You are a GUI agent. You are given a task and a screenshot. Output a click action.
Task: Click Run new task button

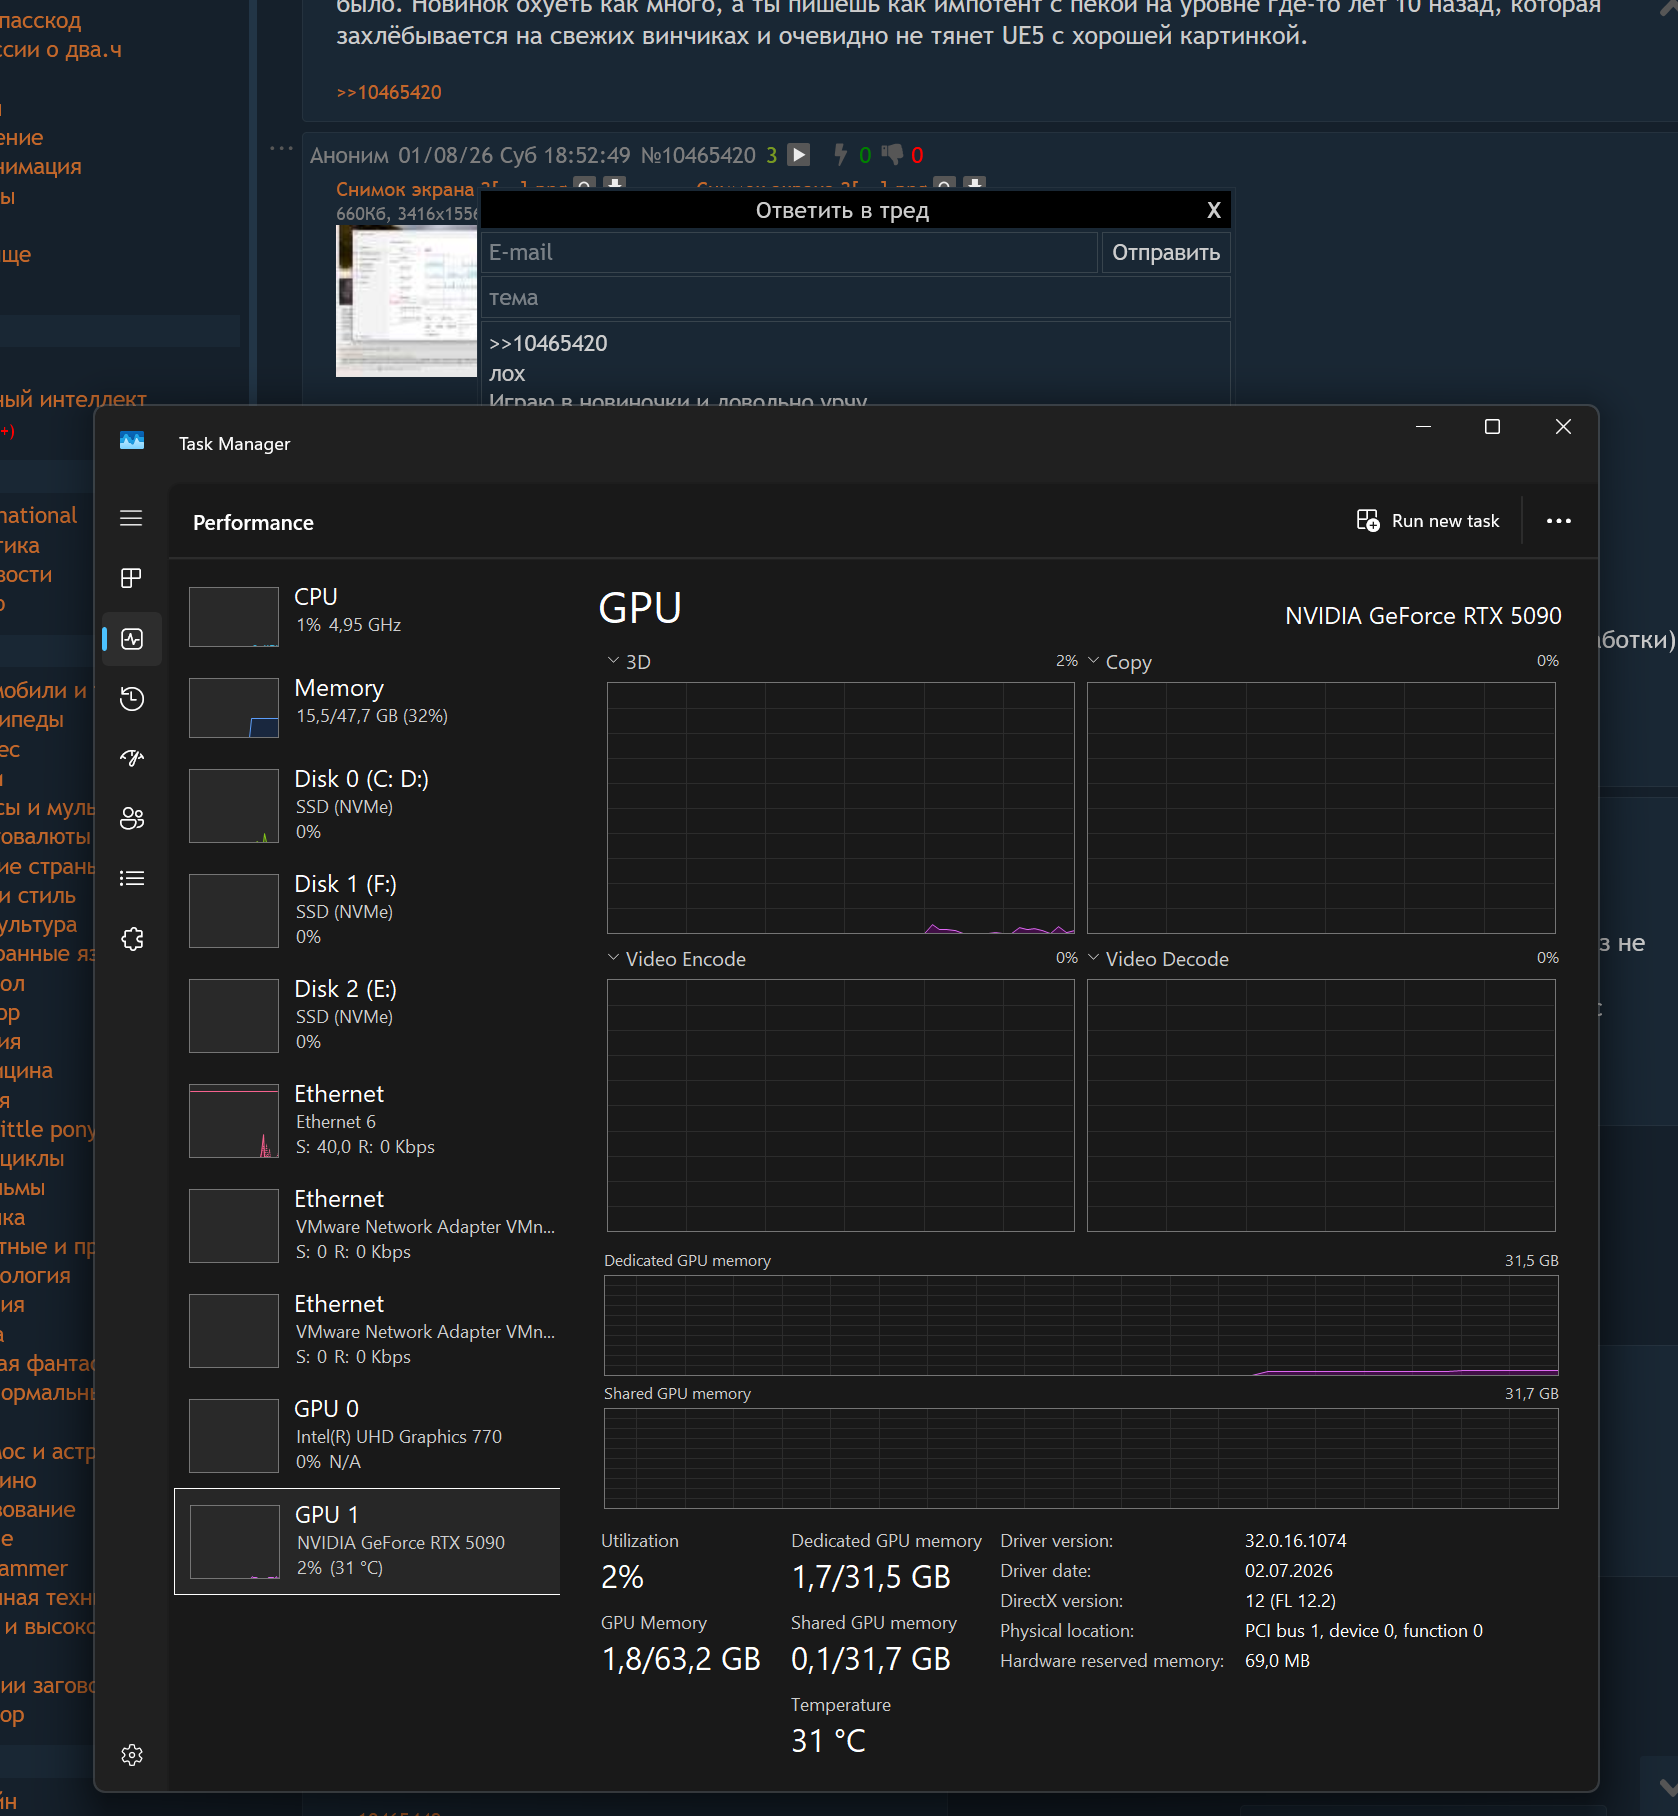tap(1428, 521)
